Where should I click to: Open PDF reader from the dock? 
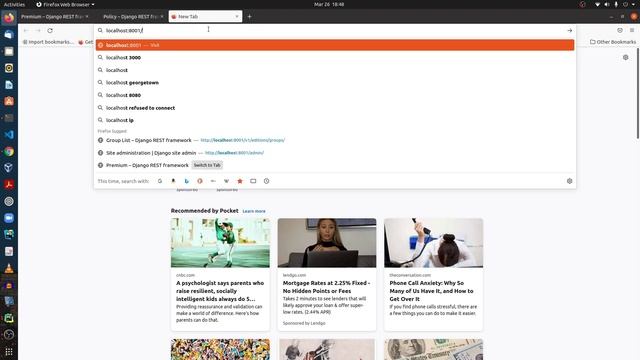click(9, 184)
